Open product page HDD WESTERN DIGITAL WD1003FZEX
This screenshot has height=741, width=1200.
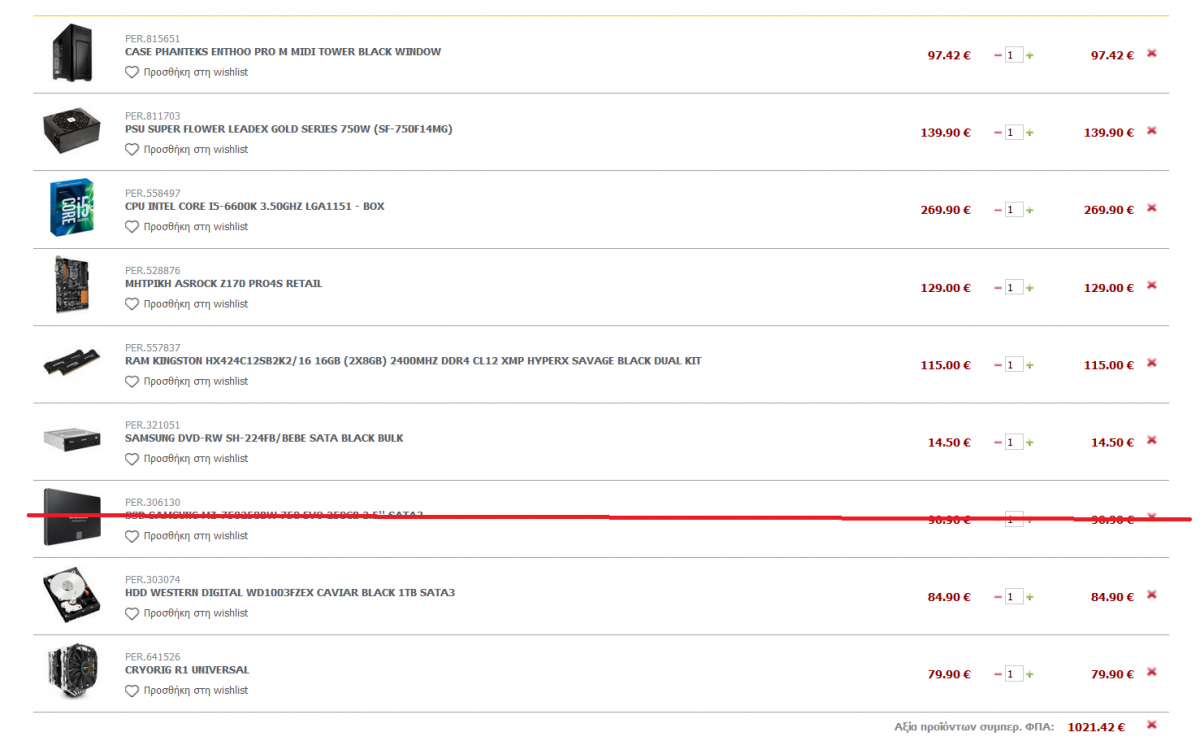point(290,592)
